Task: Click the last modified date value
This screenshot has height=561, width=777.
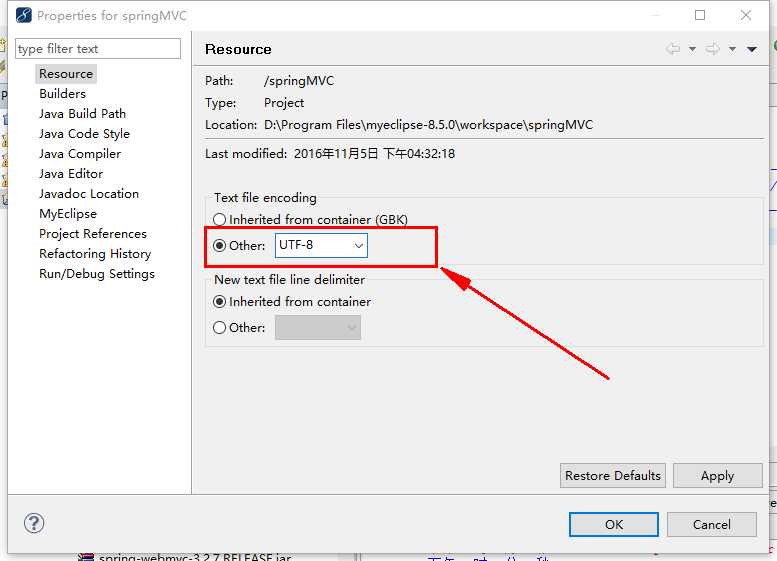Action: tap(374, 154)
